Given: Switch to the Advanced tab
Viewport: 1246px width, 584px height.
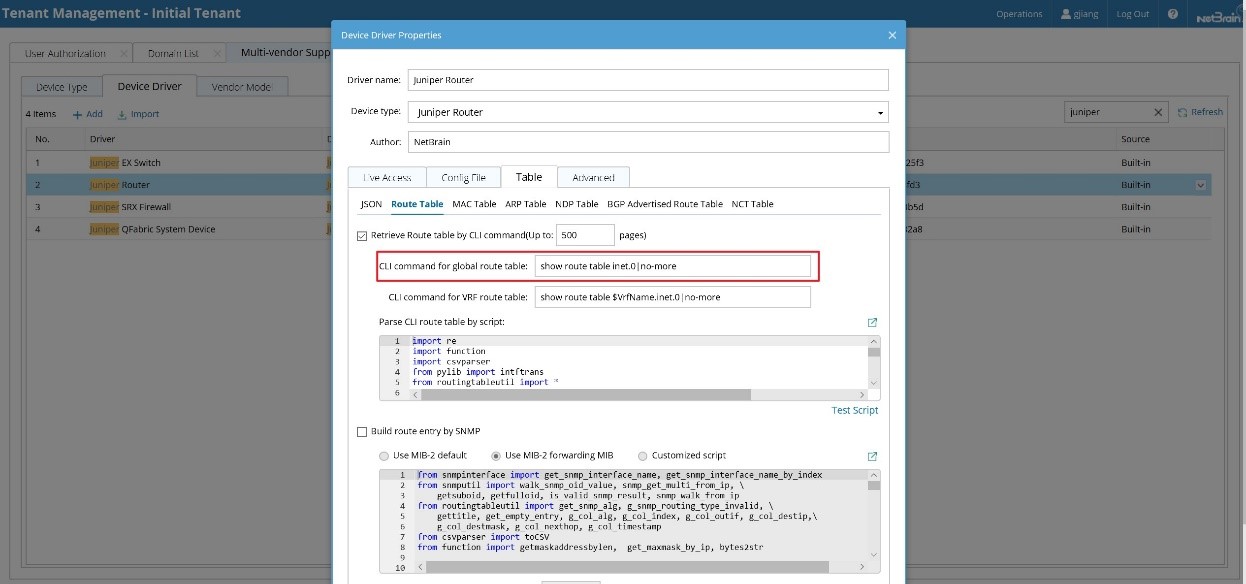Looking at the screenshot, I should tap(593, 177).
